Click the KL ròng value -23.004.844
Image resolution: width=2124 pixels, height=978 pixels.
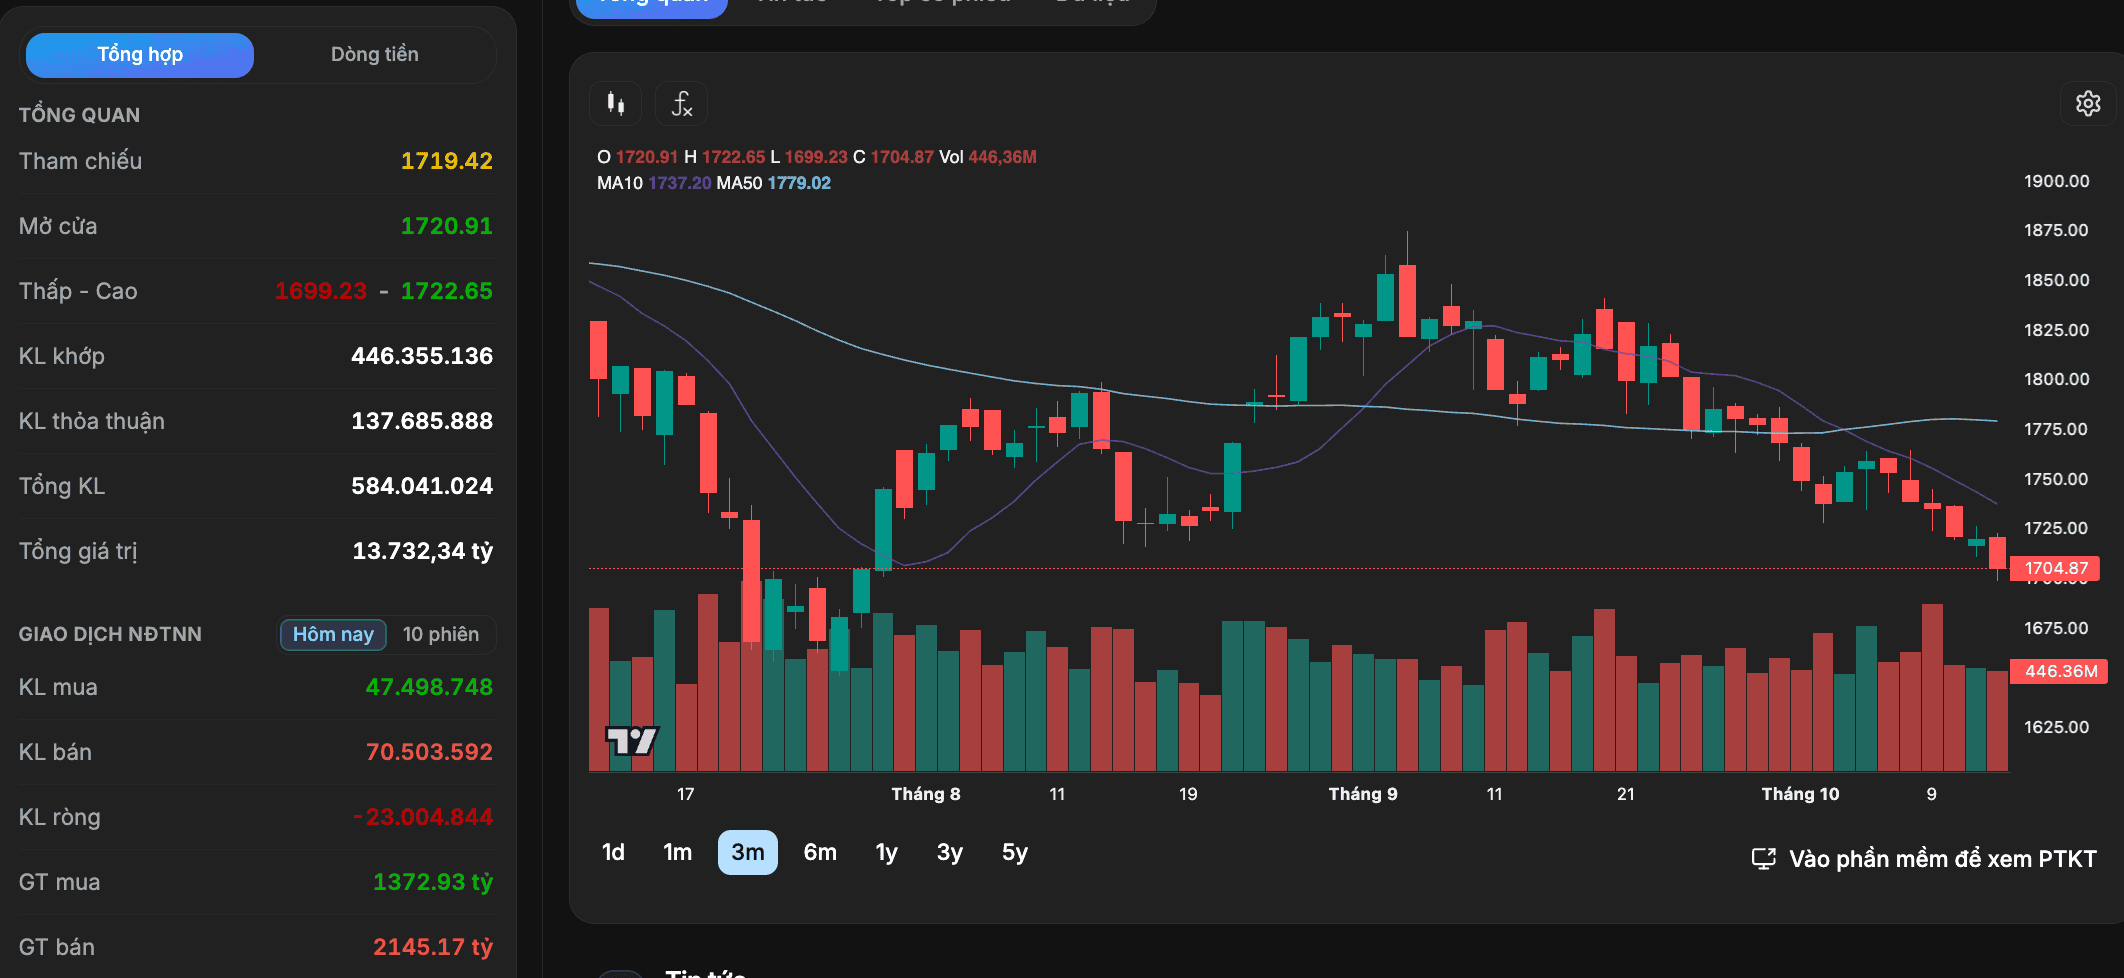click(x=423, y=817)
